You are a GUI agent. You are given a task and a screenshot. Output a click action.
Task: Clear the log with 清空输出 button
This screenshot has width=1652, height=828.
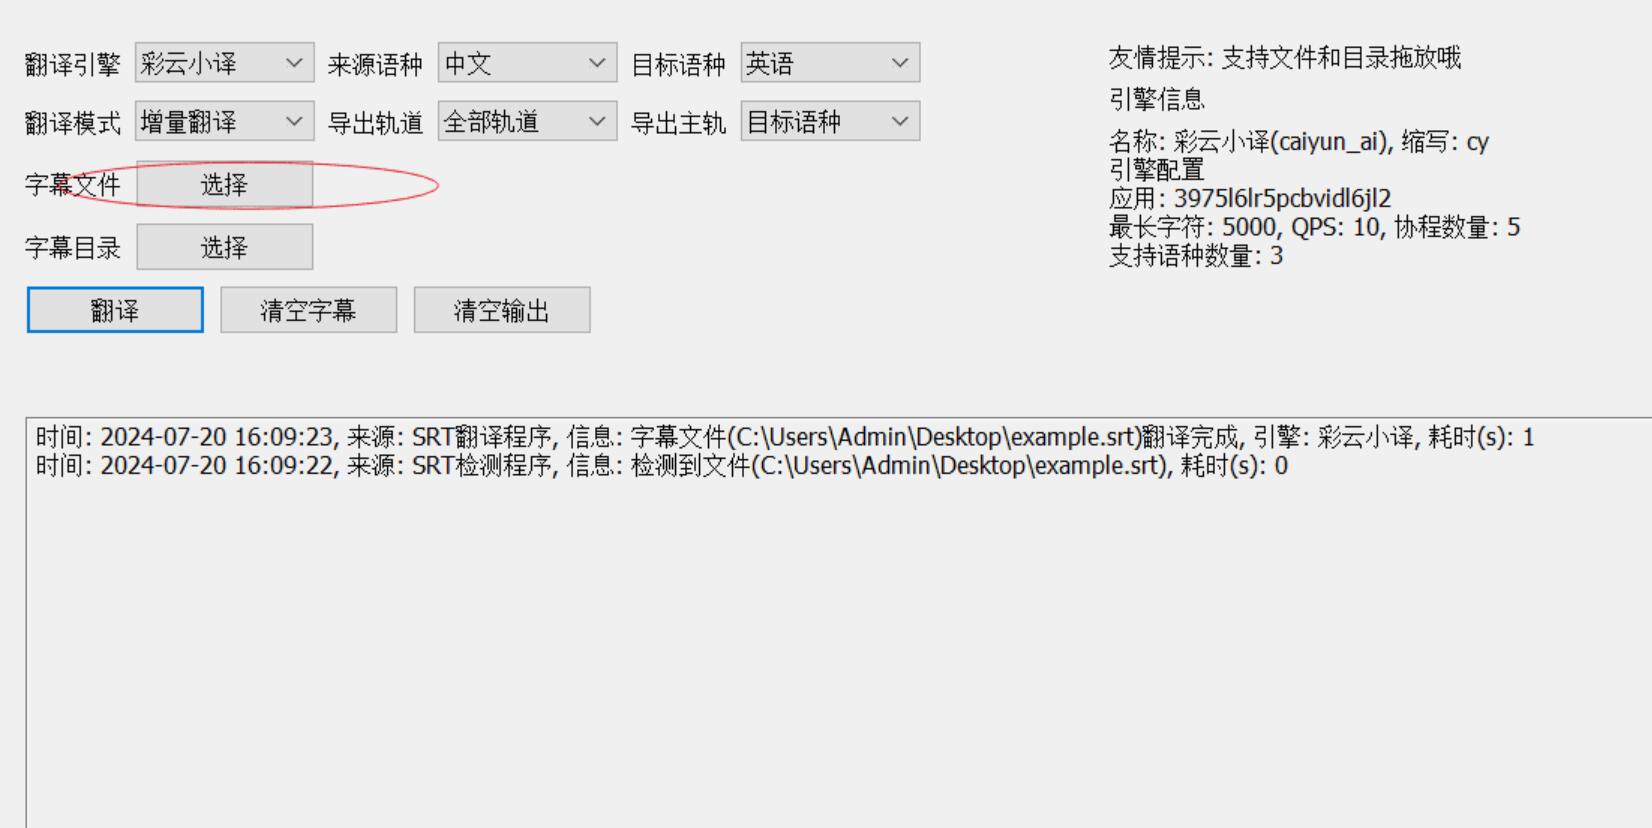click(x=502, y=310)
